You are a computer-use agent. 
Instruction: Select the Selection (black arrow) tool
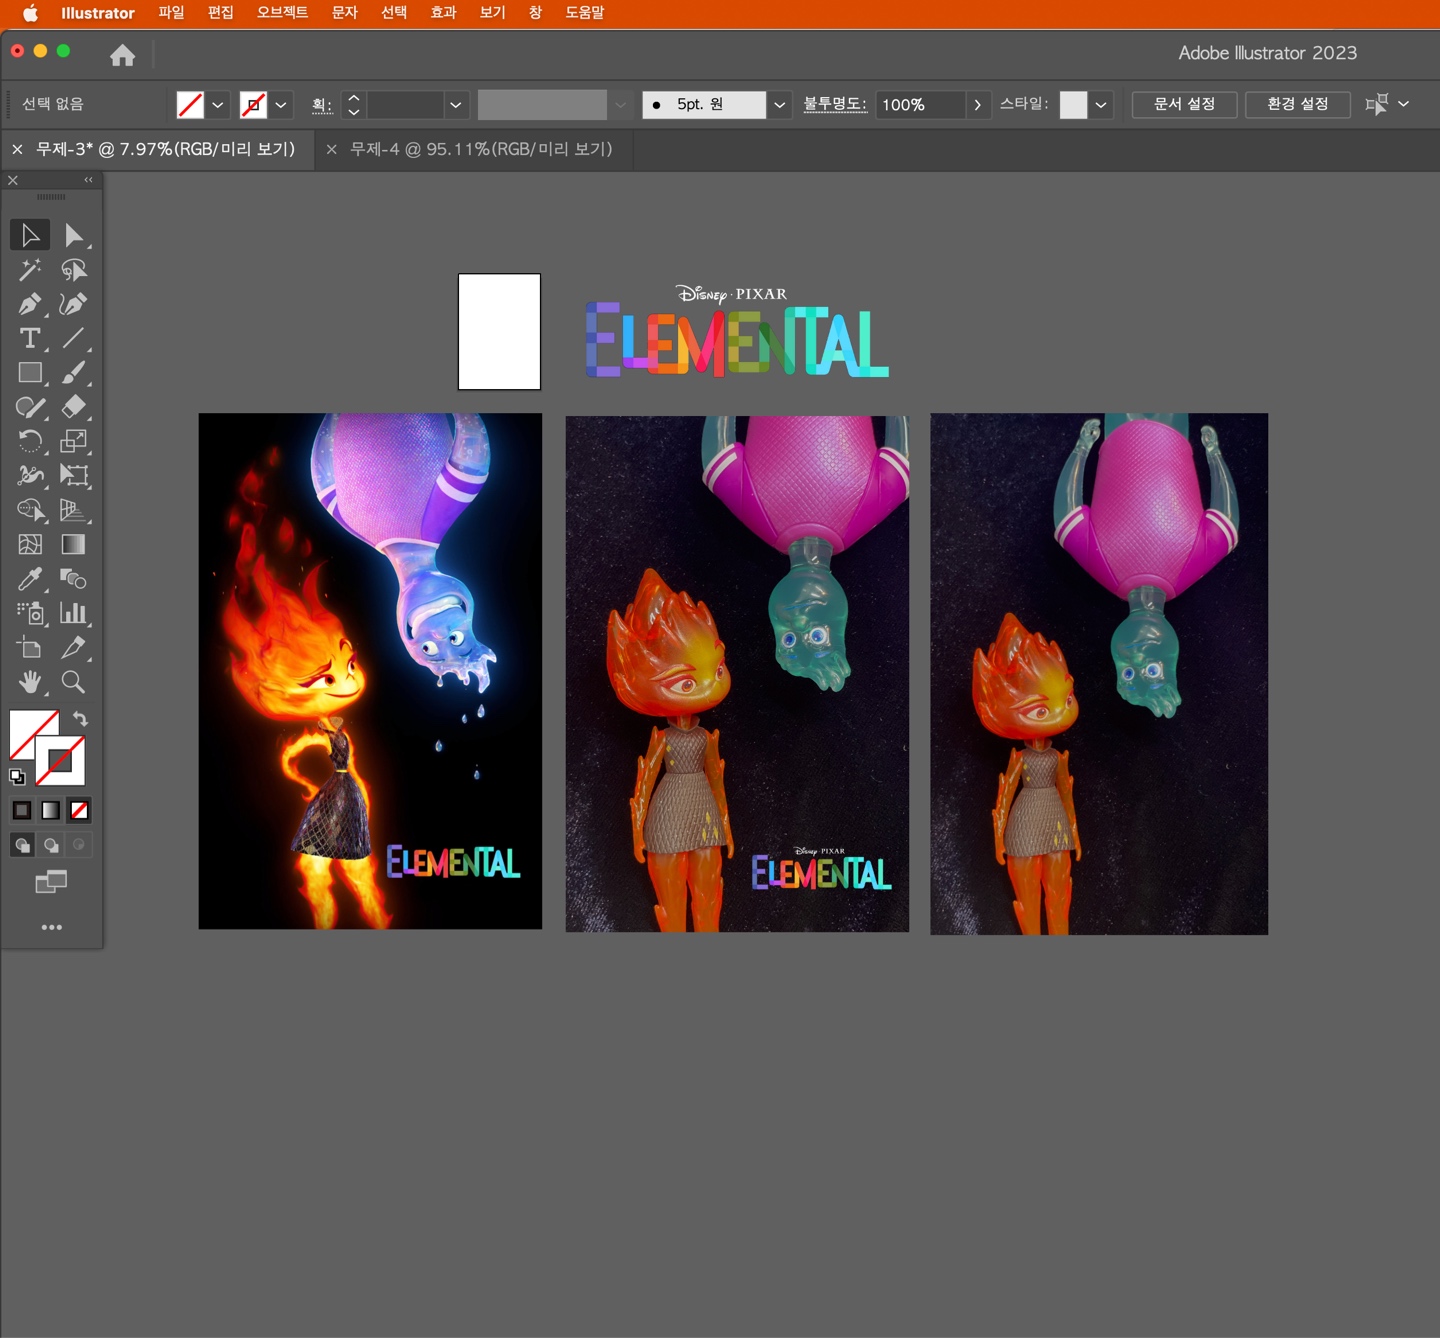(x=30, y=235)
